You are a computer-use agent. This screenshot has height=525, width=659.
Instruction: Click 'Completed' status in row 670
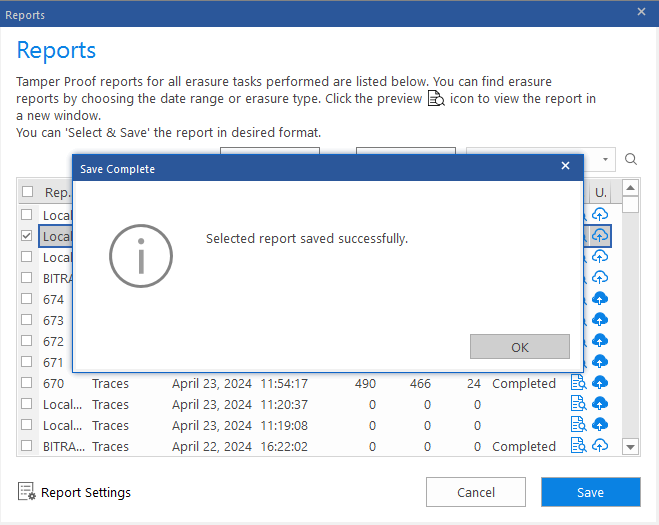tap(524, 383)
